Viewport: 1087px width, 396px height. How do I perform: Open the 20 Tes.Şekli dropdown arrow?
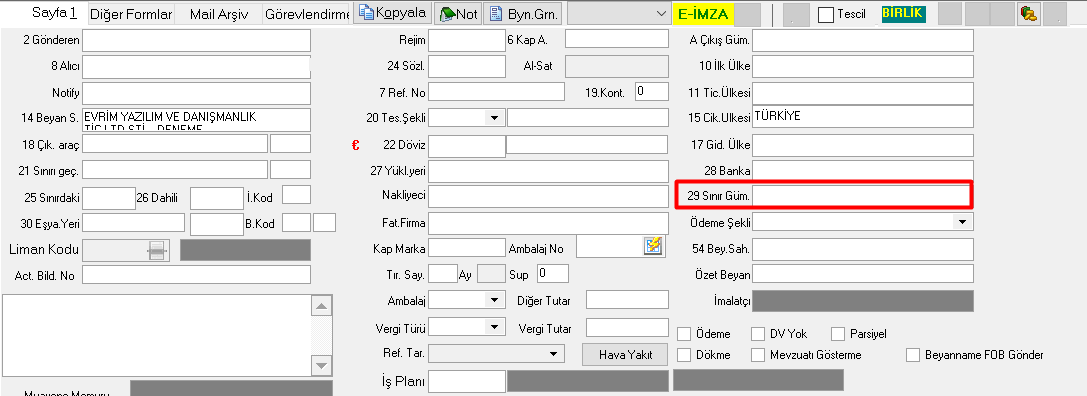494,118
